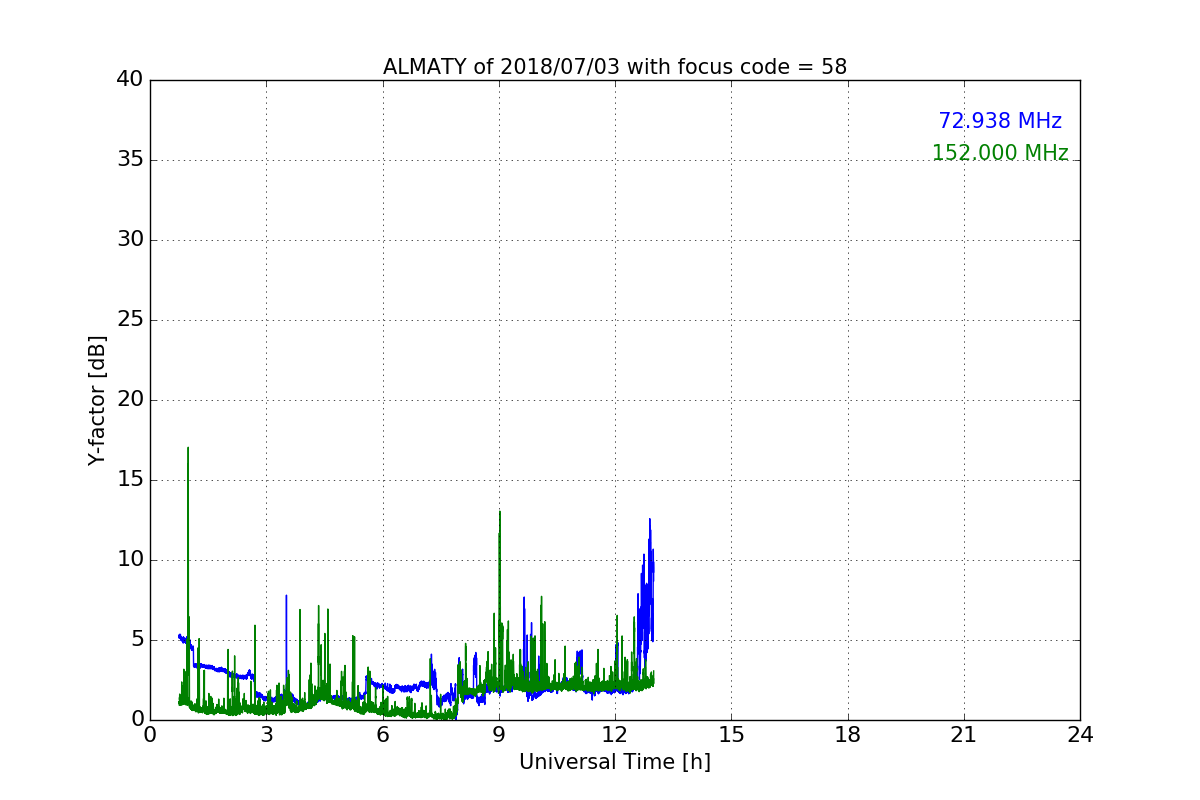Click the x-axis tick label '24'
This screenshot has height=800, width=1200.
tap(1080, 734)
